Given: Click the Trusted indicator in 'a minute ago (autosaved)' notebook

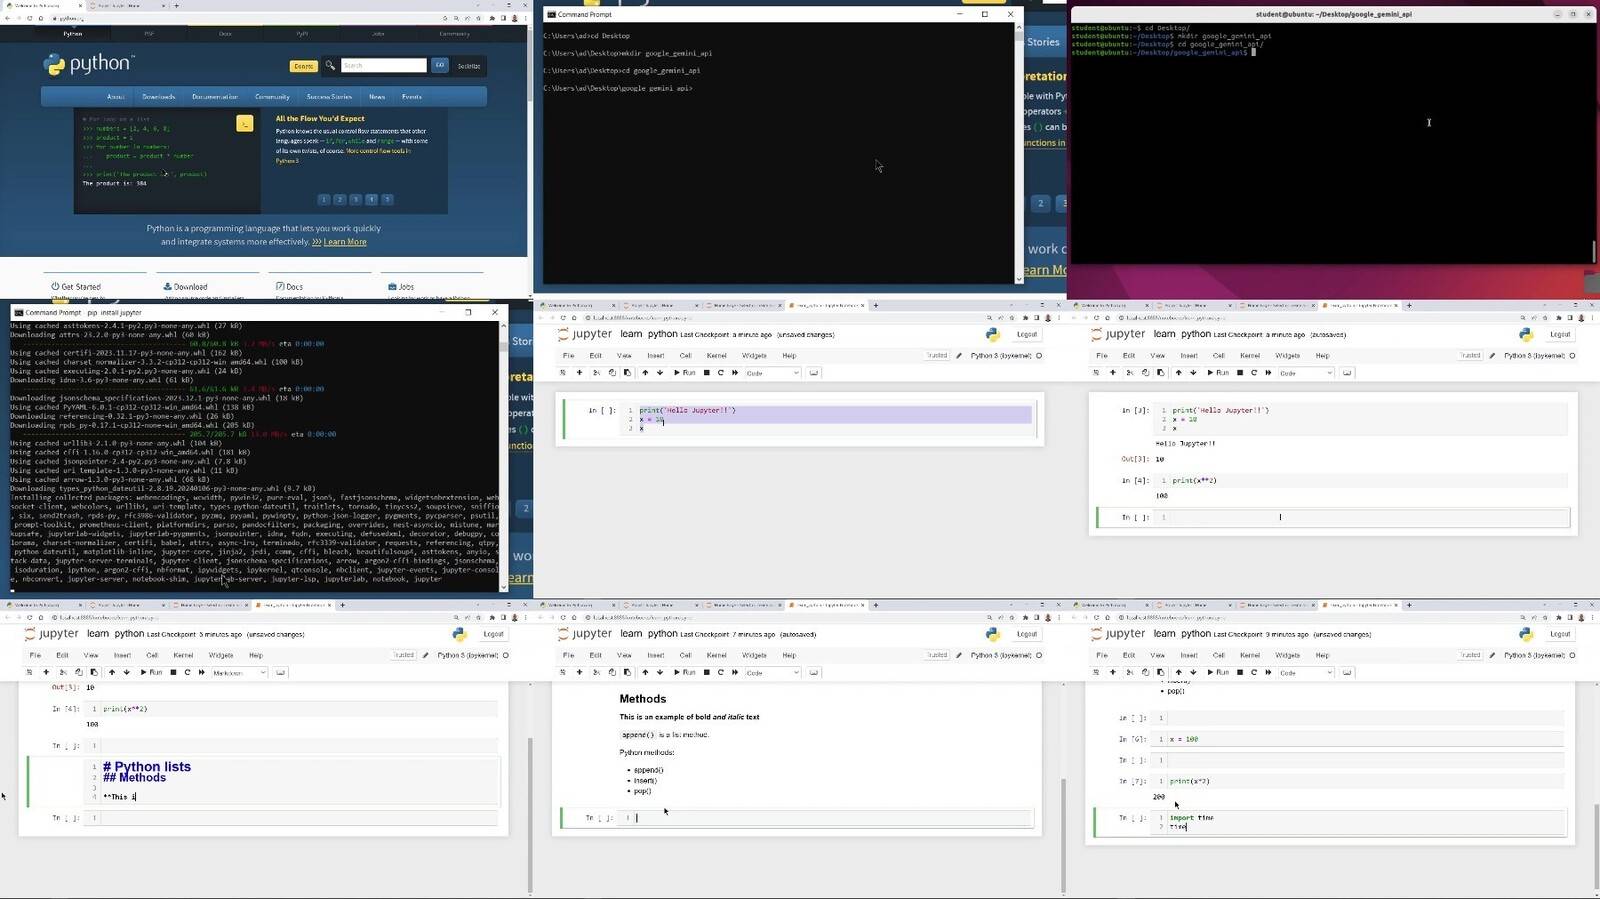Looking at the screenshot, I should (x=1470, y=356).
